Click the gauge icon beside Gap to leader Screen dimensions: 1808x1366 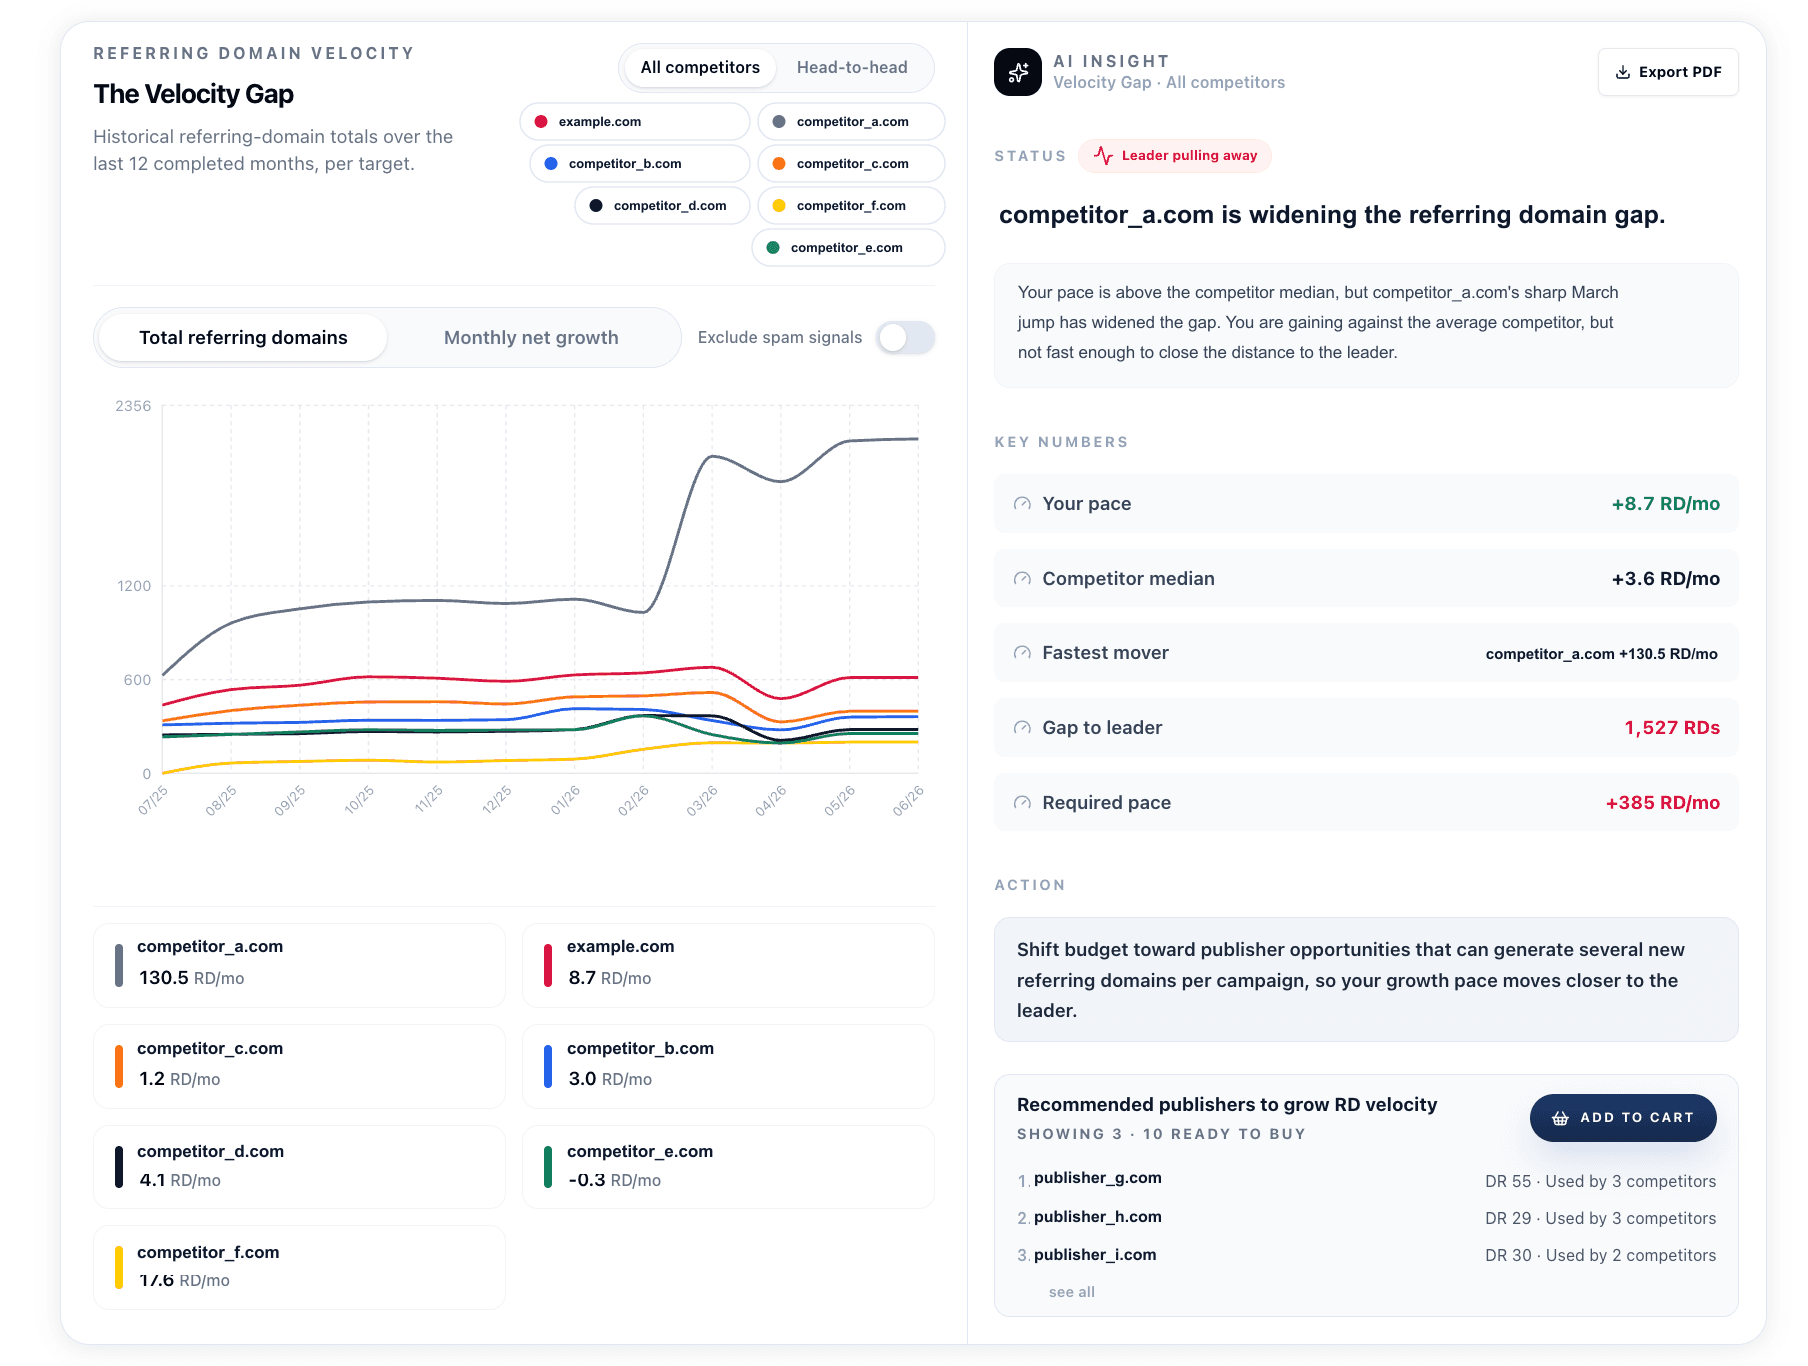[1022, 728]
